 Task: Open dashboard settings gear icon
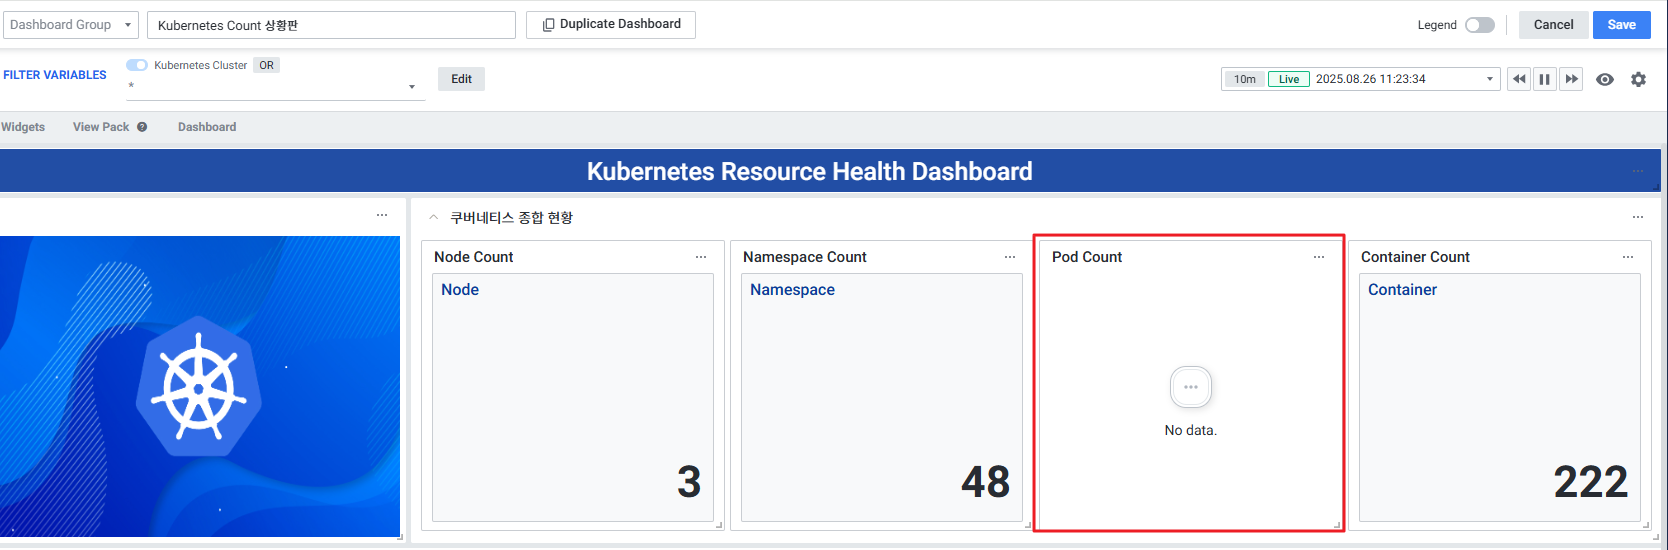(x=1638, y=79)
